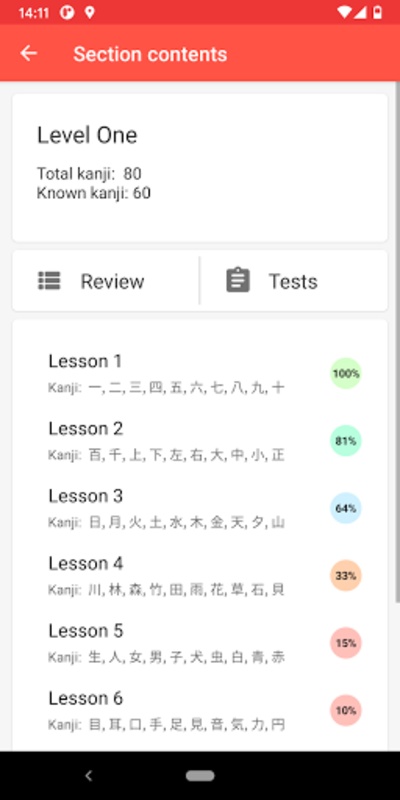The image size is (400, 800).
Task: Click the red 10% progress badge
Action: (346, 710)
